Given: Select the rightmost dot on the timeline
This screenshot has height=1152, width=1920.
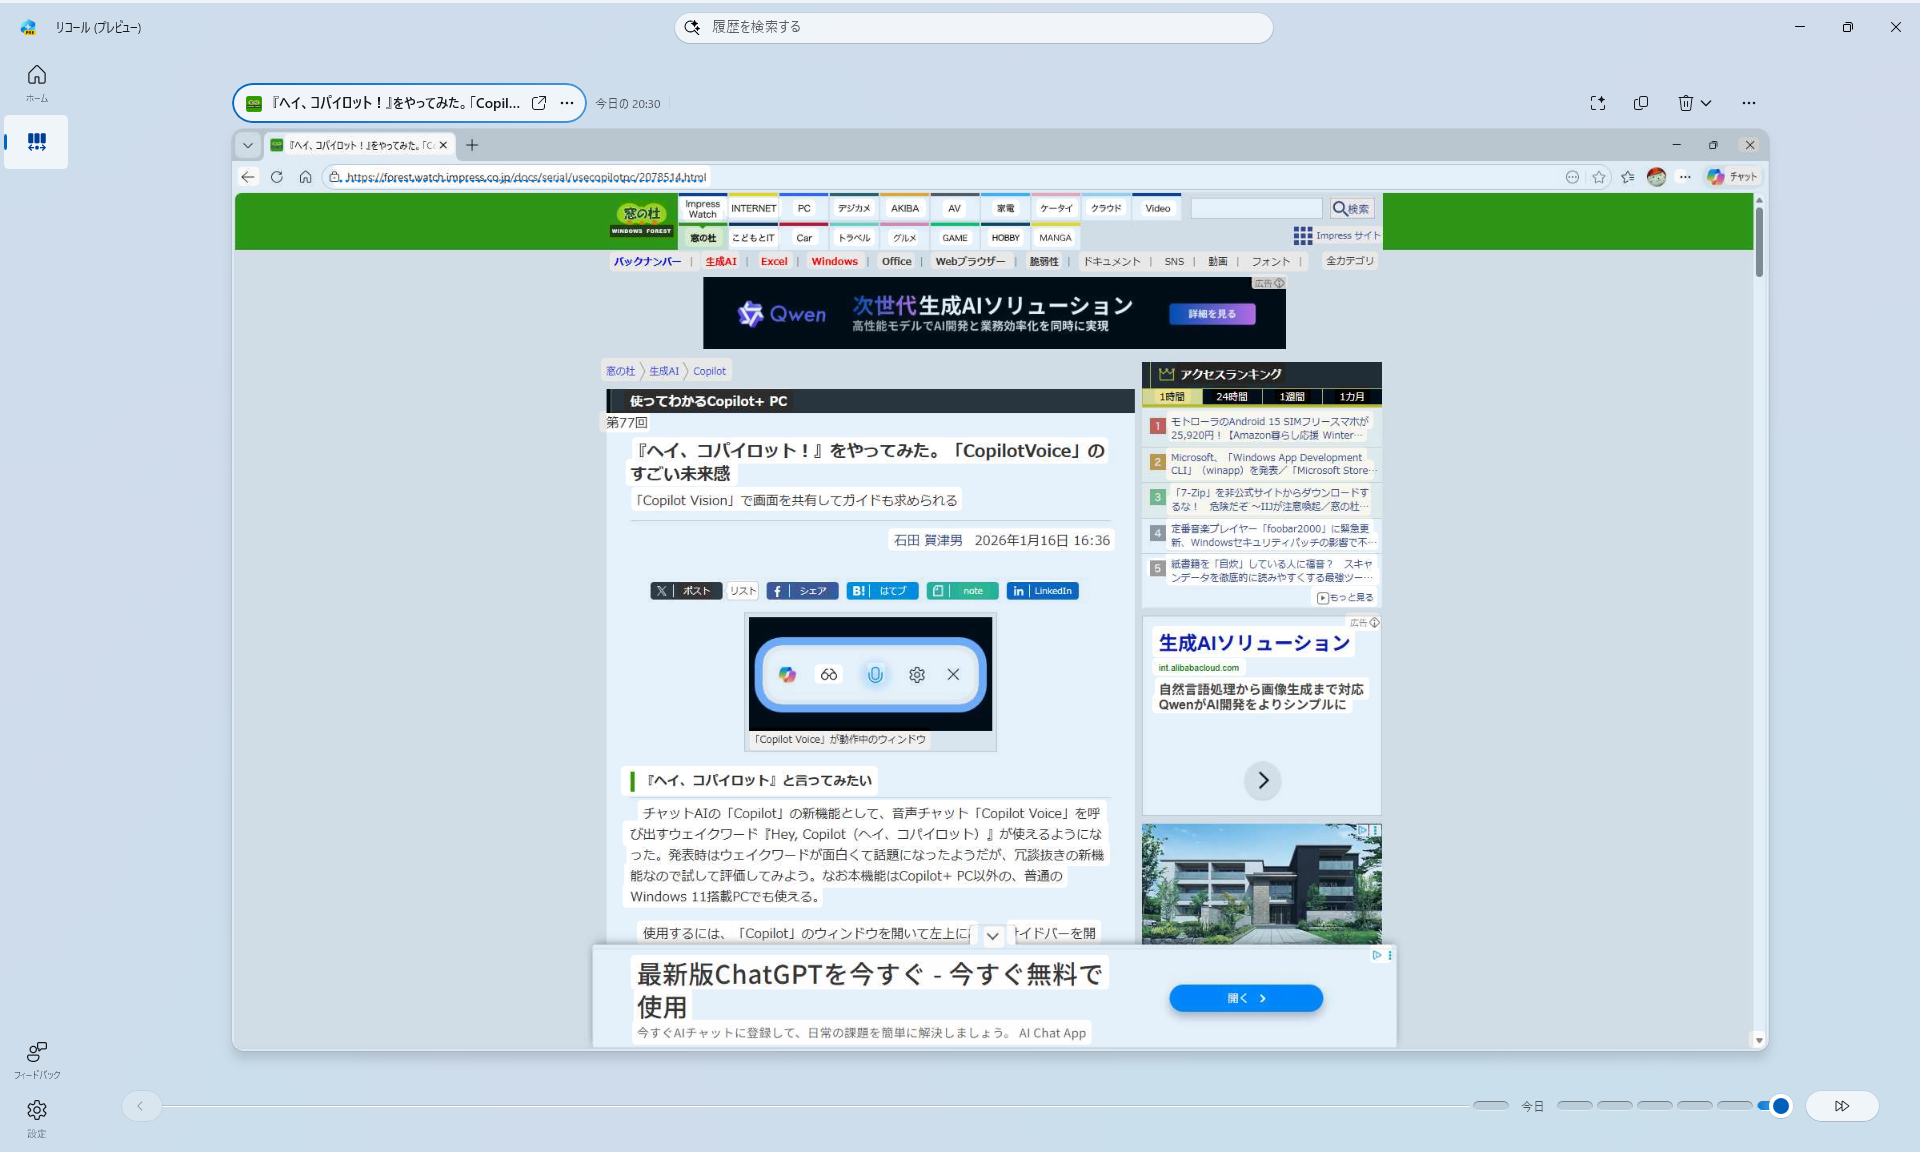Looking at the screenshot, I should coord(1779,1106).
